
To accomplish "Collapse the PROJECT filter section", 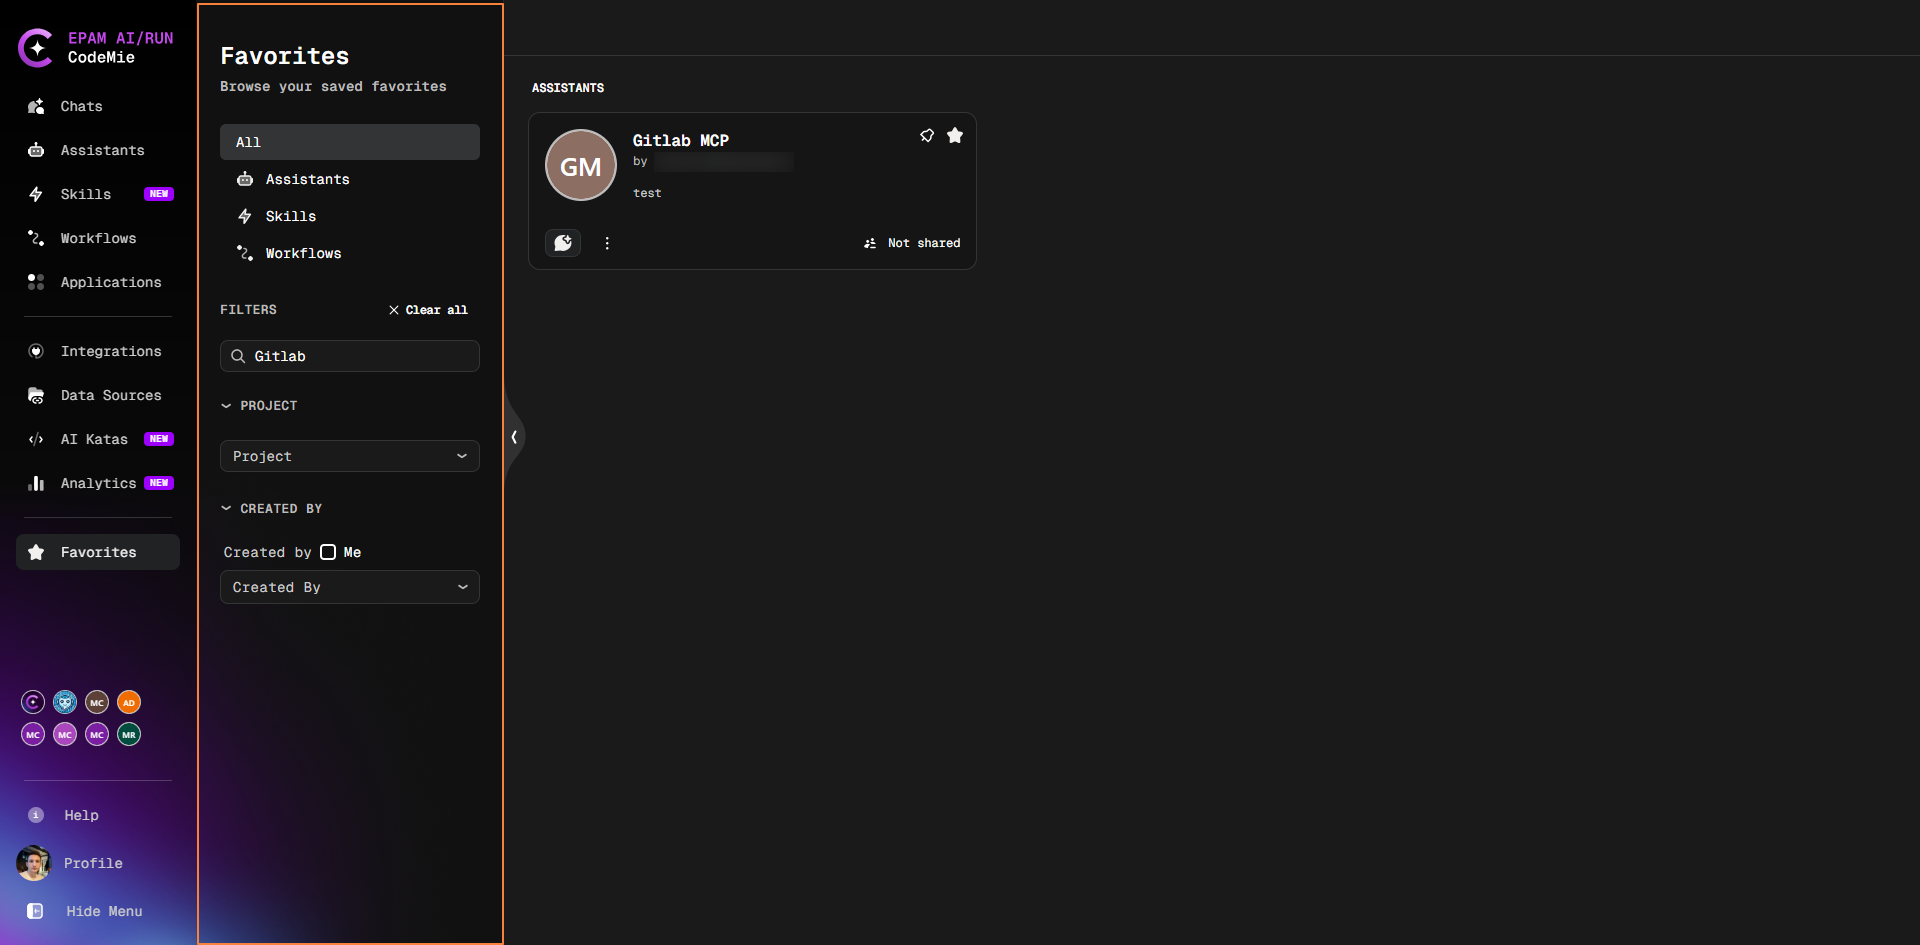I will point(259,406).
